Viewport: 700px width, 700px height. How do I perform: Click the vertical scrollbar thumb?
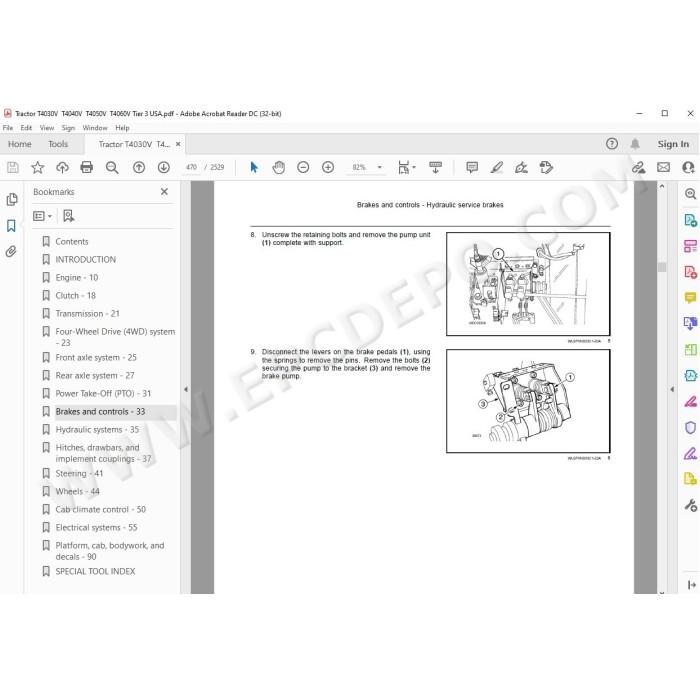point(662,267)
